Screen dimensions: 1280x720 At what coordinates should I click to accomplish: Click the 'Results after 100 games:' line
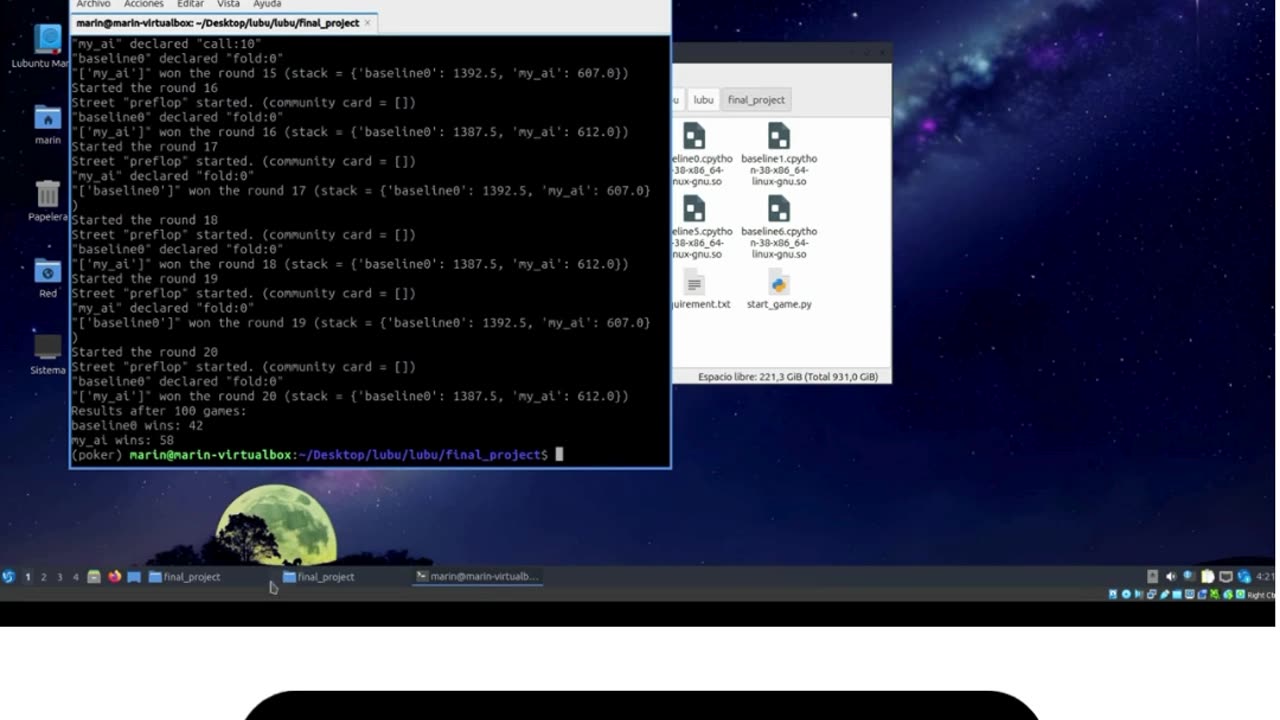point(159,411)
